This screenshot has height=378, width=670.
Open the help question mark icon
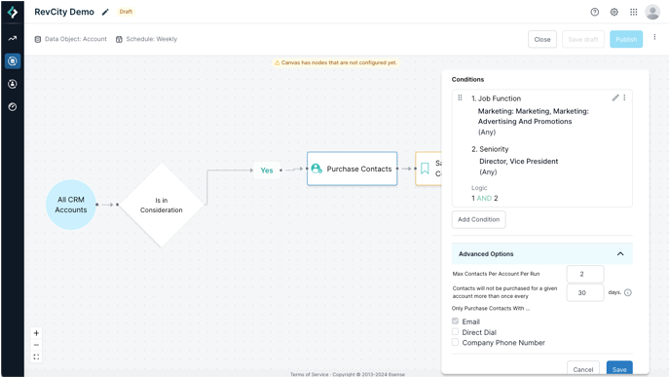point(594,12)
